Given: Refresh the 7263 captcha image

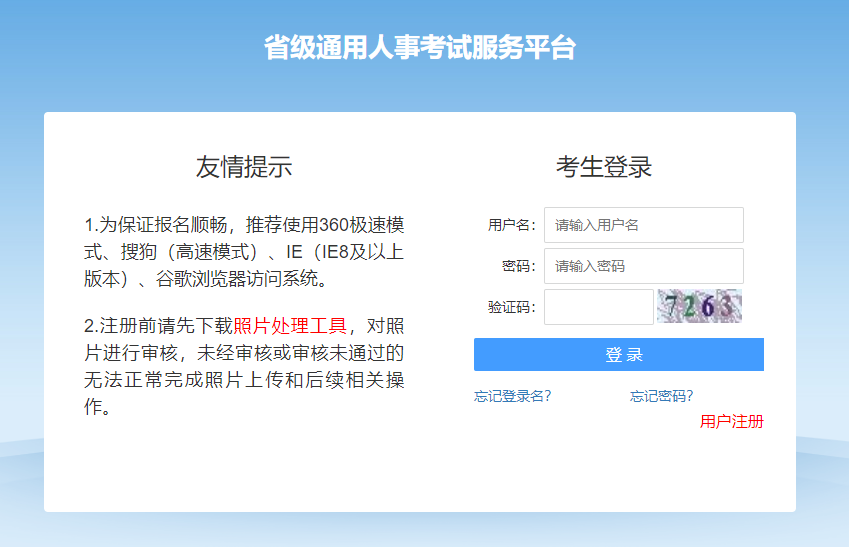Looking at the screenshot, I should pyautogui.click(x=700, y=306).
